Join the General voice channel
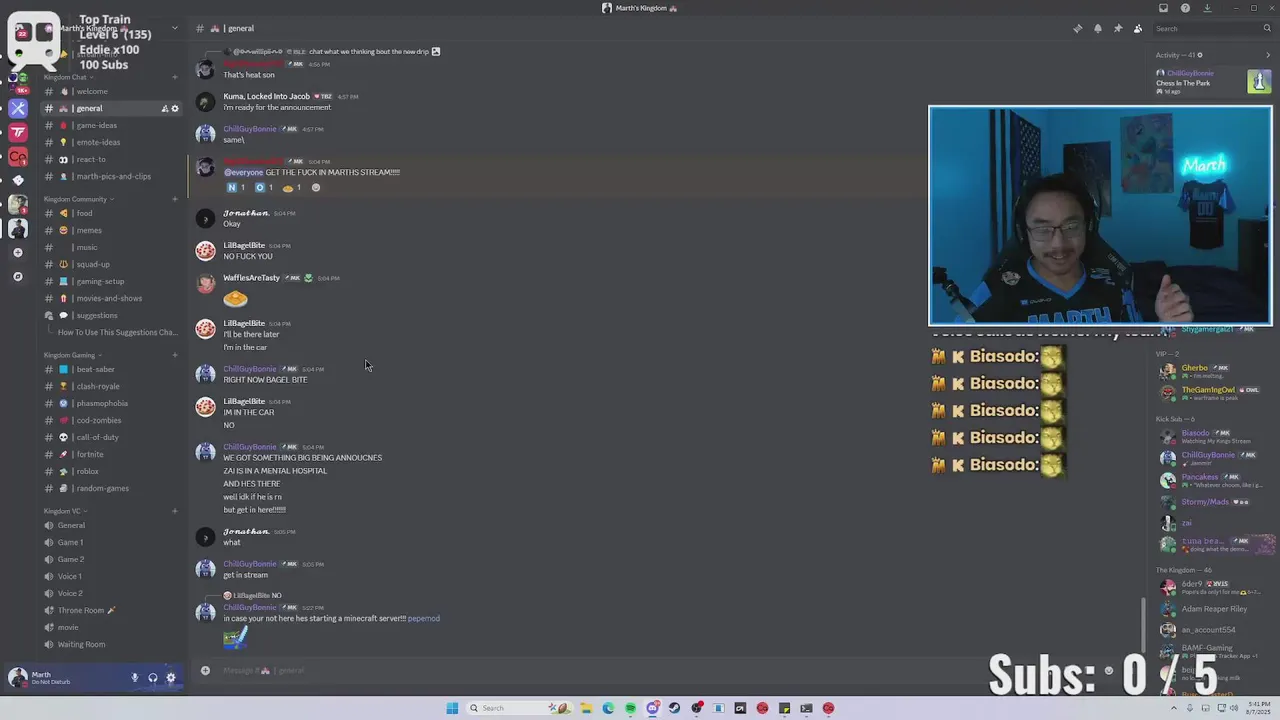The image size is (1280, 720). 112,525
